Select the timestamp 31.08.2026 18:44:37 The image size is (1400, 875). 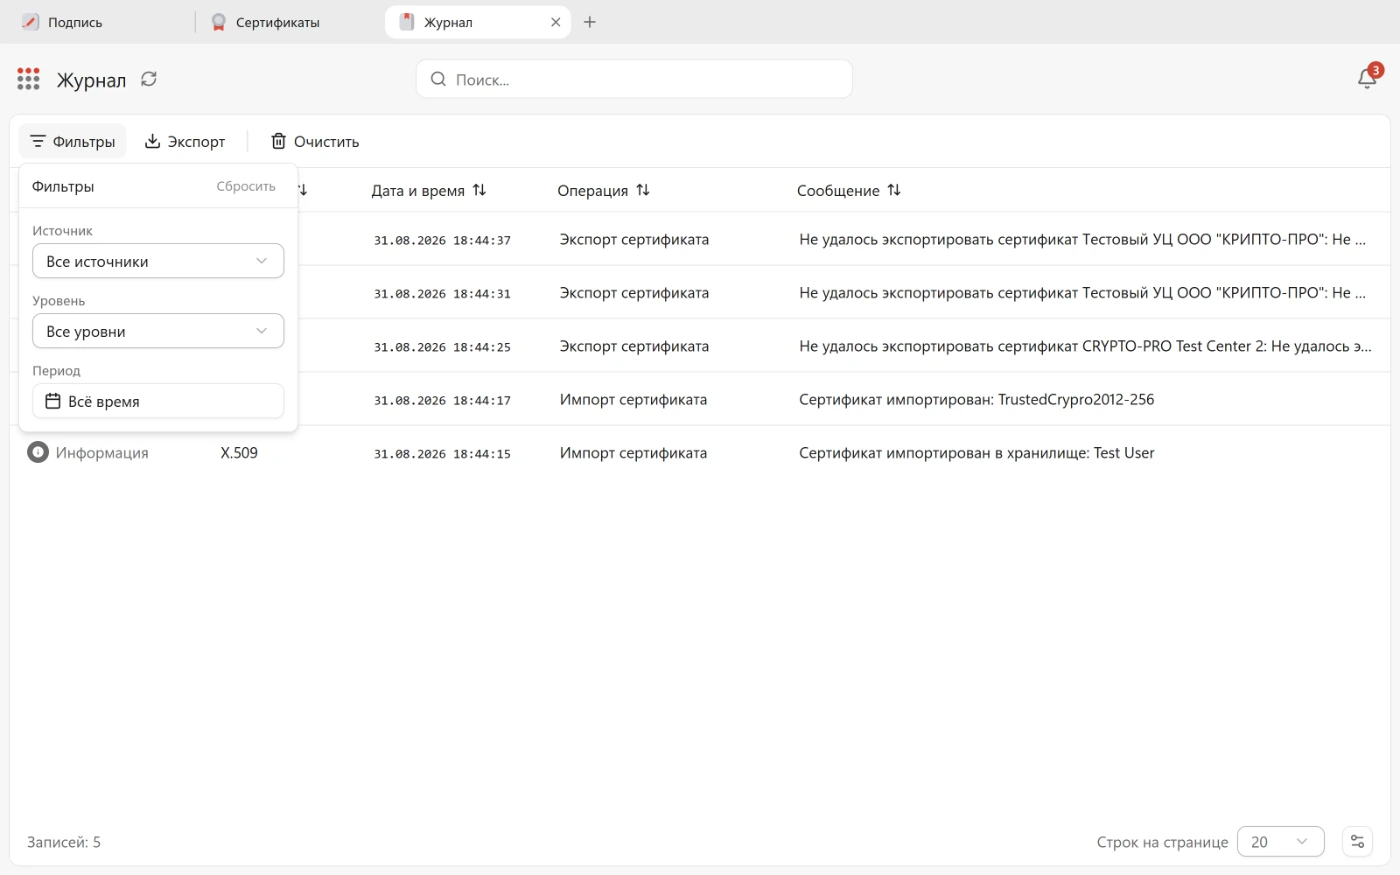point(442,240)
